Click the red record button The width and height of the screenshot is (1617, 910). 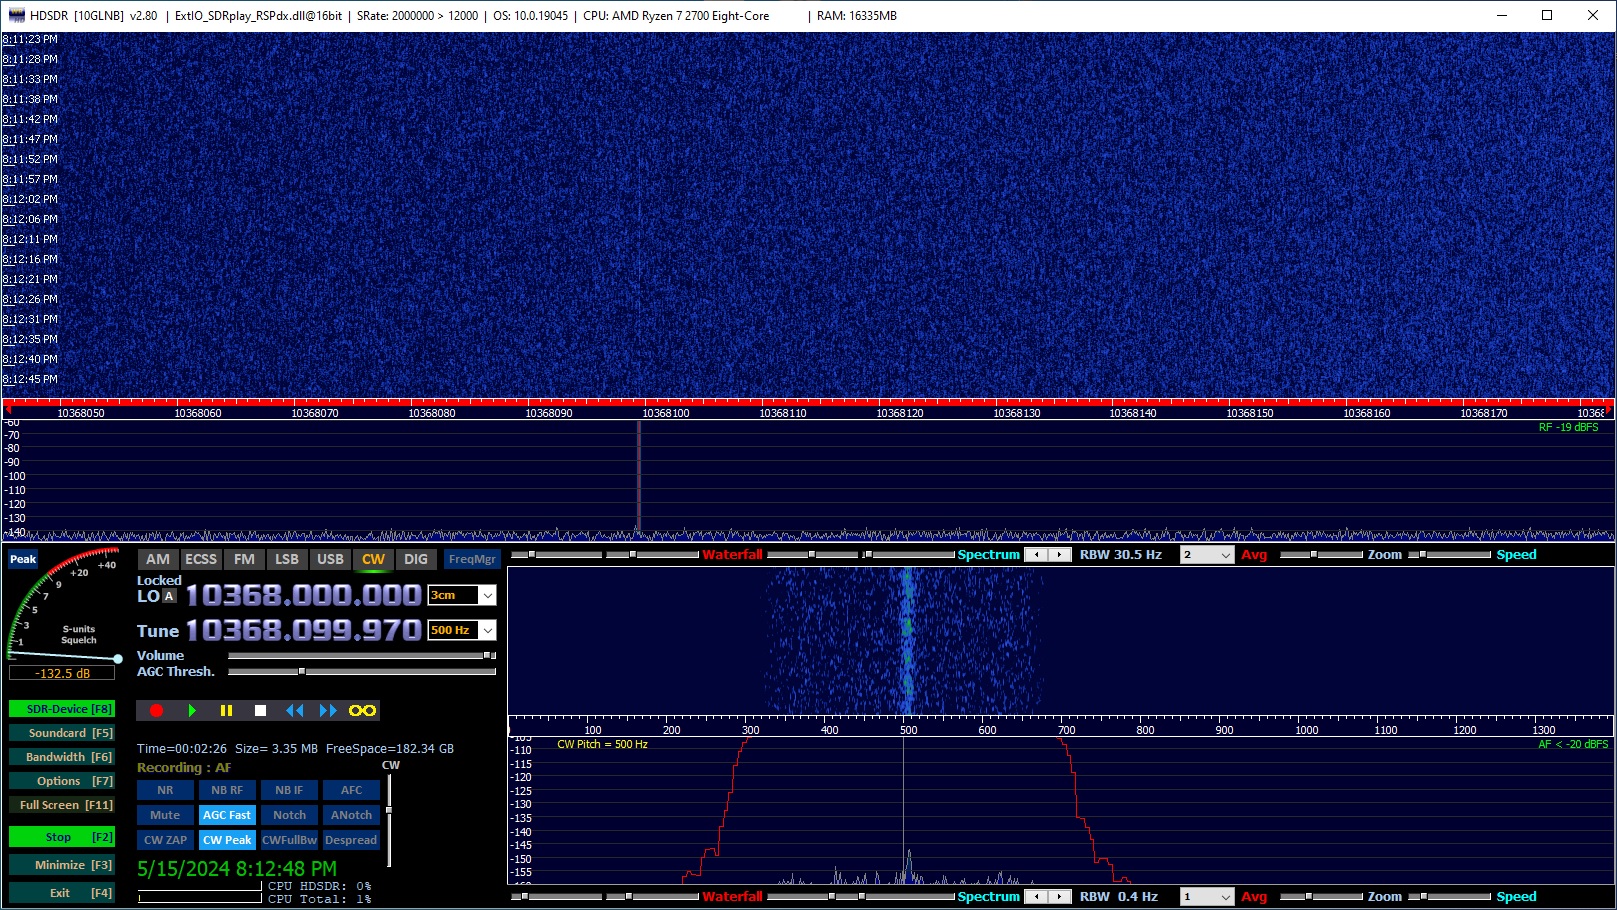(156, 711)
